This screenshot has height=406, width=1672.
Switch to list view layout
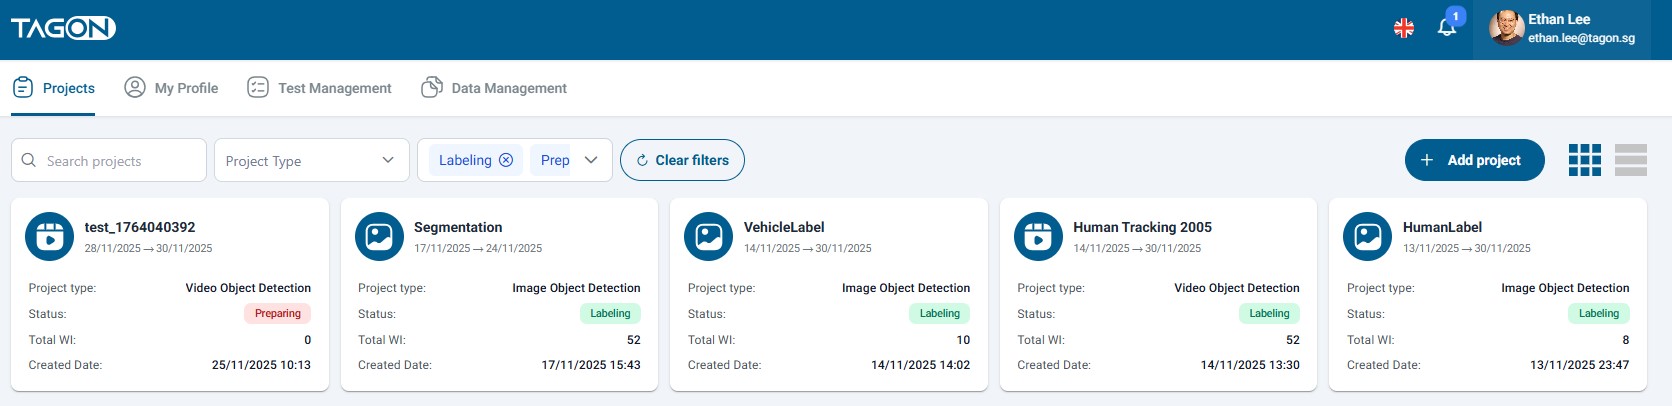(1630, 160)
